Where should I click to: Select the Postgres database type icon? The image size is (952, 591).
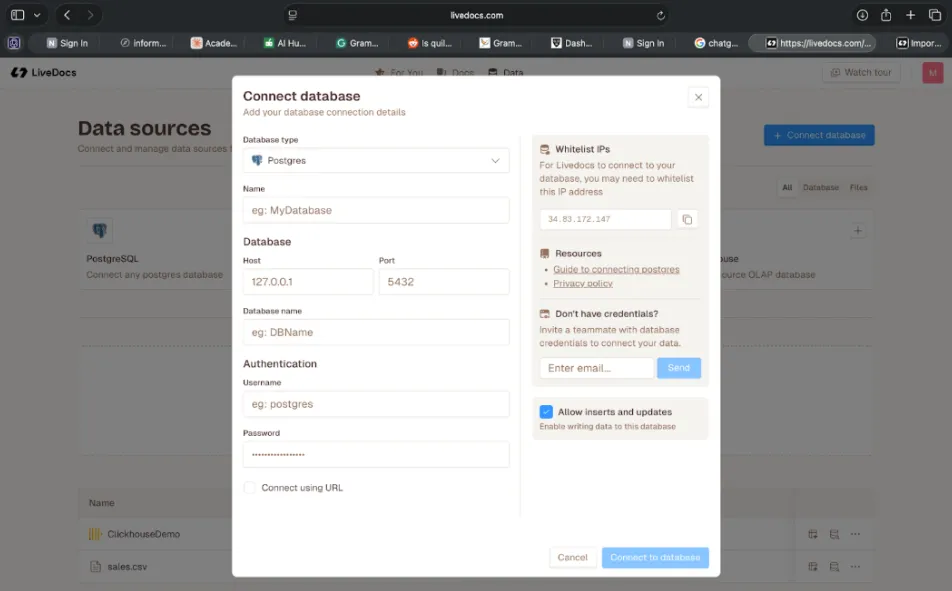click(257, 160)
